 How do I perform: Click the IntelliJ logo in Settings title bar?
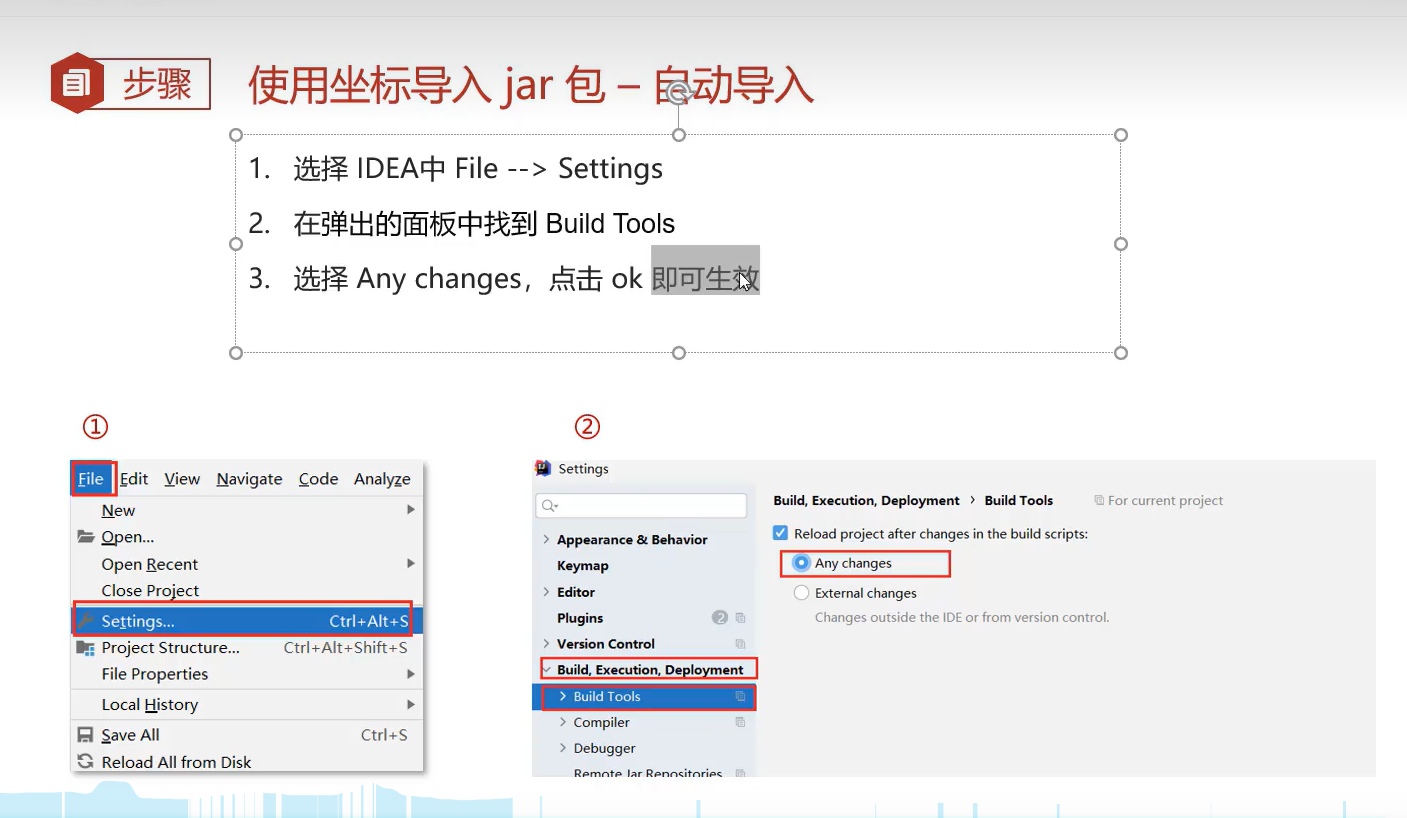pos(543,468)
